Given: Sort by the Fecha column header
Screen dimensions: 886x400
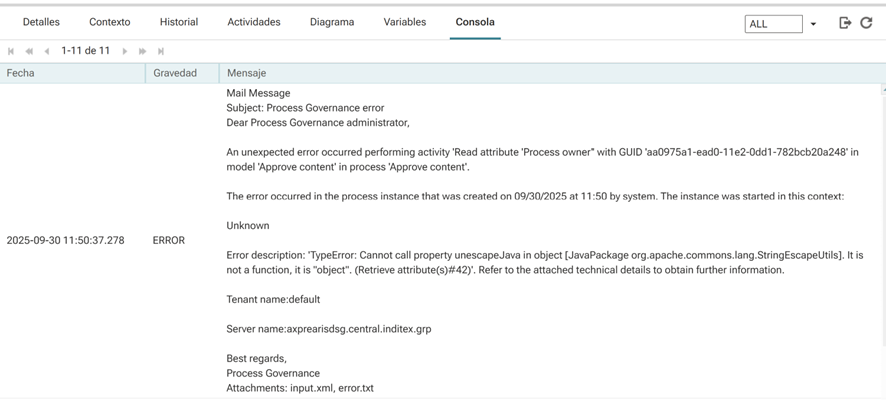Looking at the screenshot, I should pos(21,73).
